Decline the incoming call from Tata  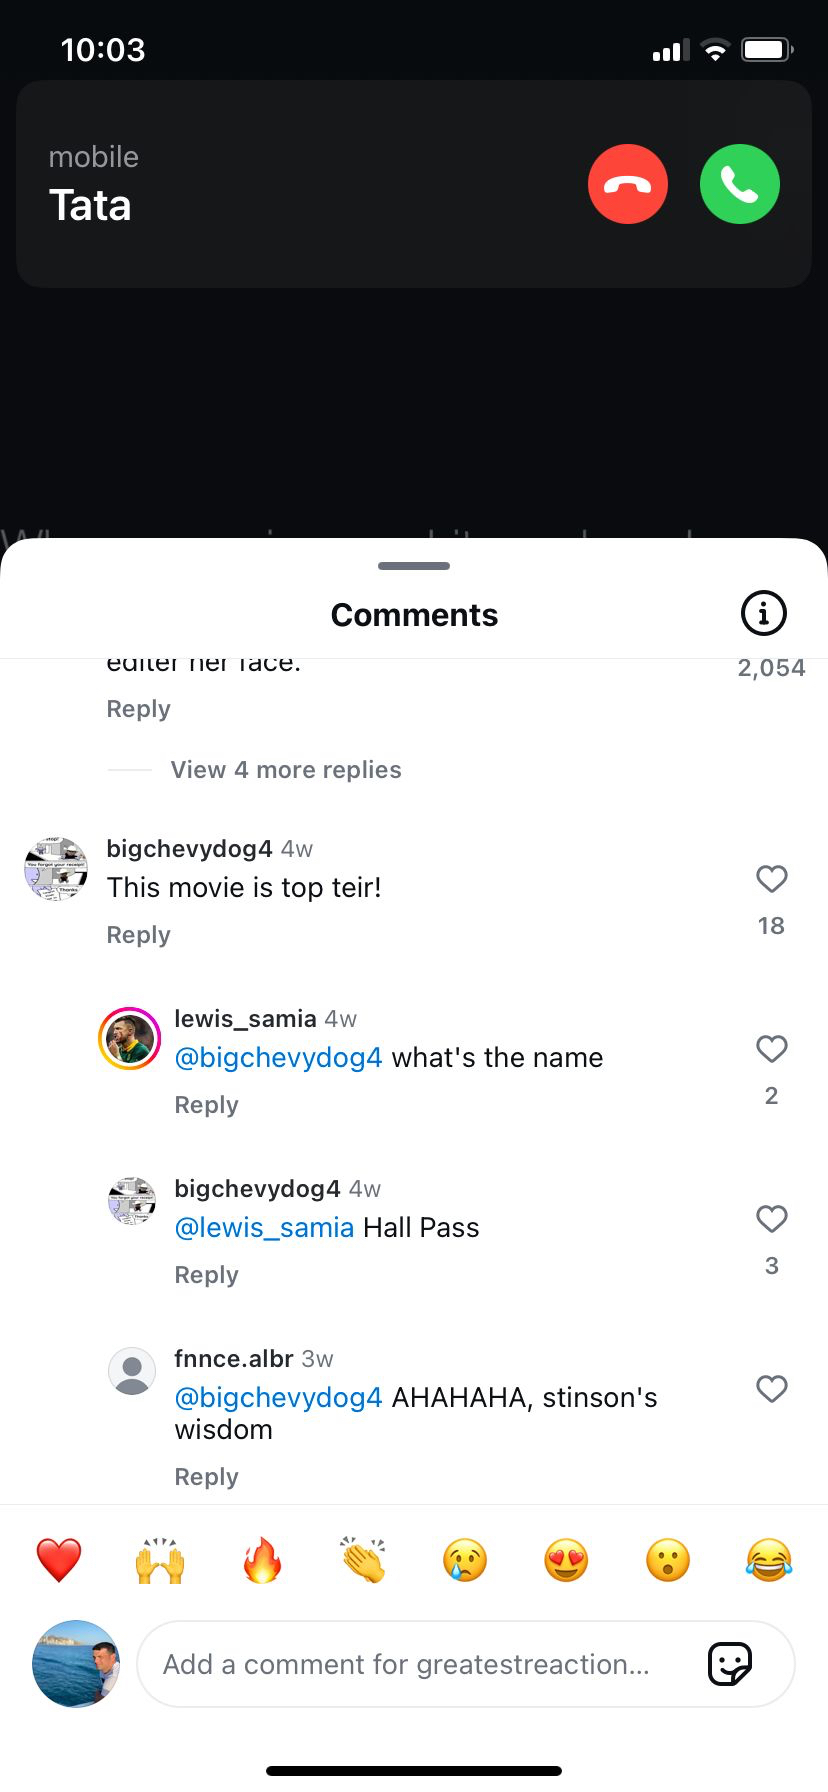pyautogui.click(x=628, y=185)
